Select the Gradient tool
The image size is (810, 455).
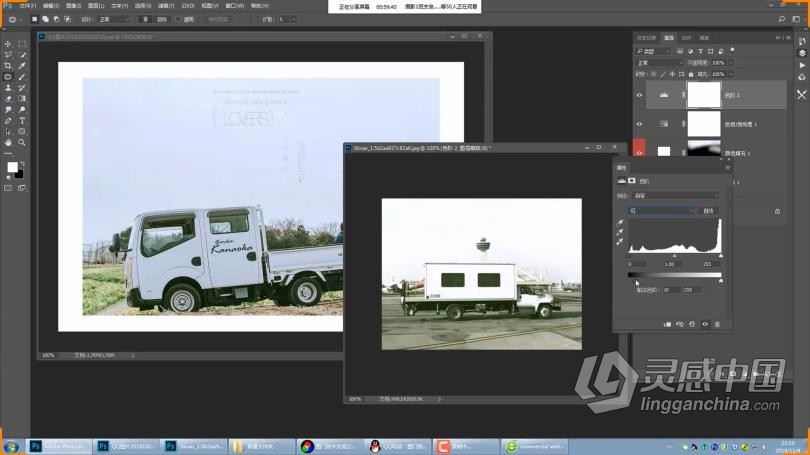[22, 99]
